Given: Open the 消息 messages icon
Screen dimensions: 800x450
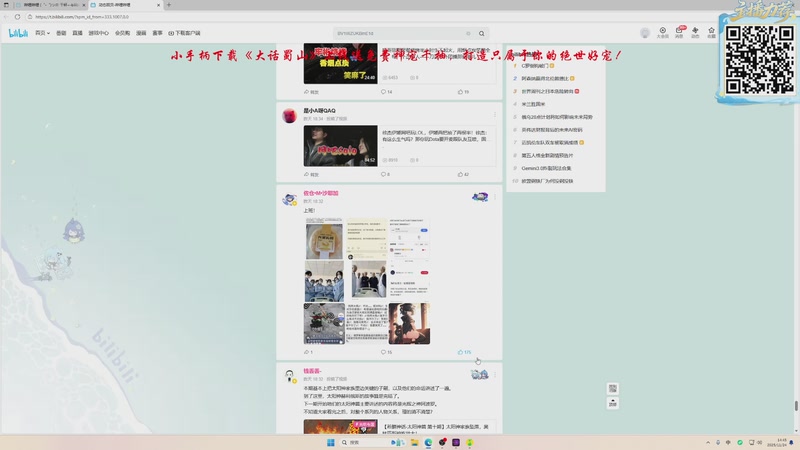Looking at the screenshot, I should click(679, 33).
